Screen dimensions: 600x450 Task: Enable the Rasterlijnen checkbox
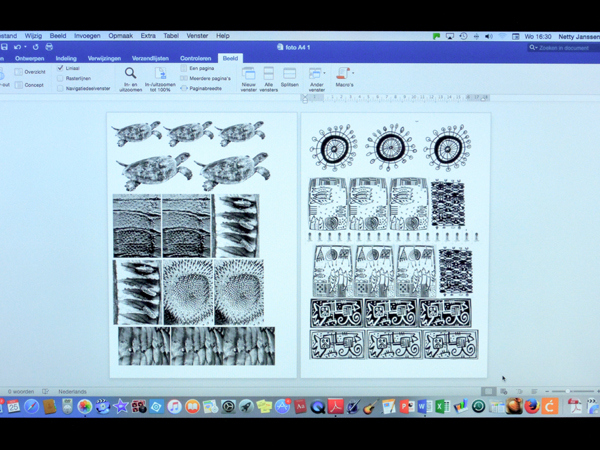tap(61, 78)
